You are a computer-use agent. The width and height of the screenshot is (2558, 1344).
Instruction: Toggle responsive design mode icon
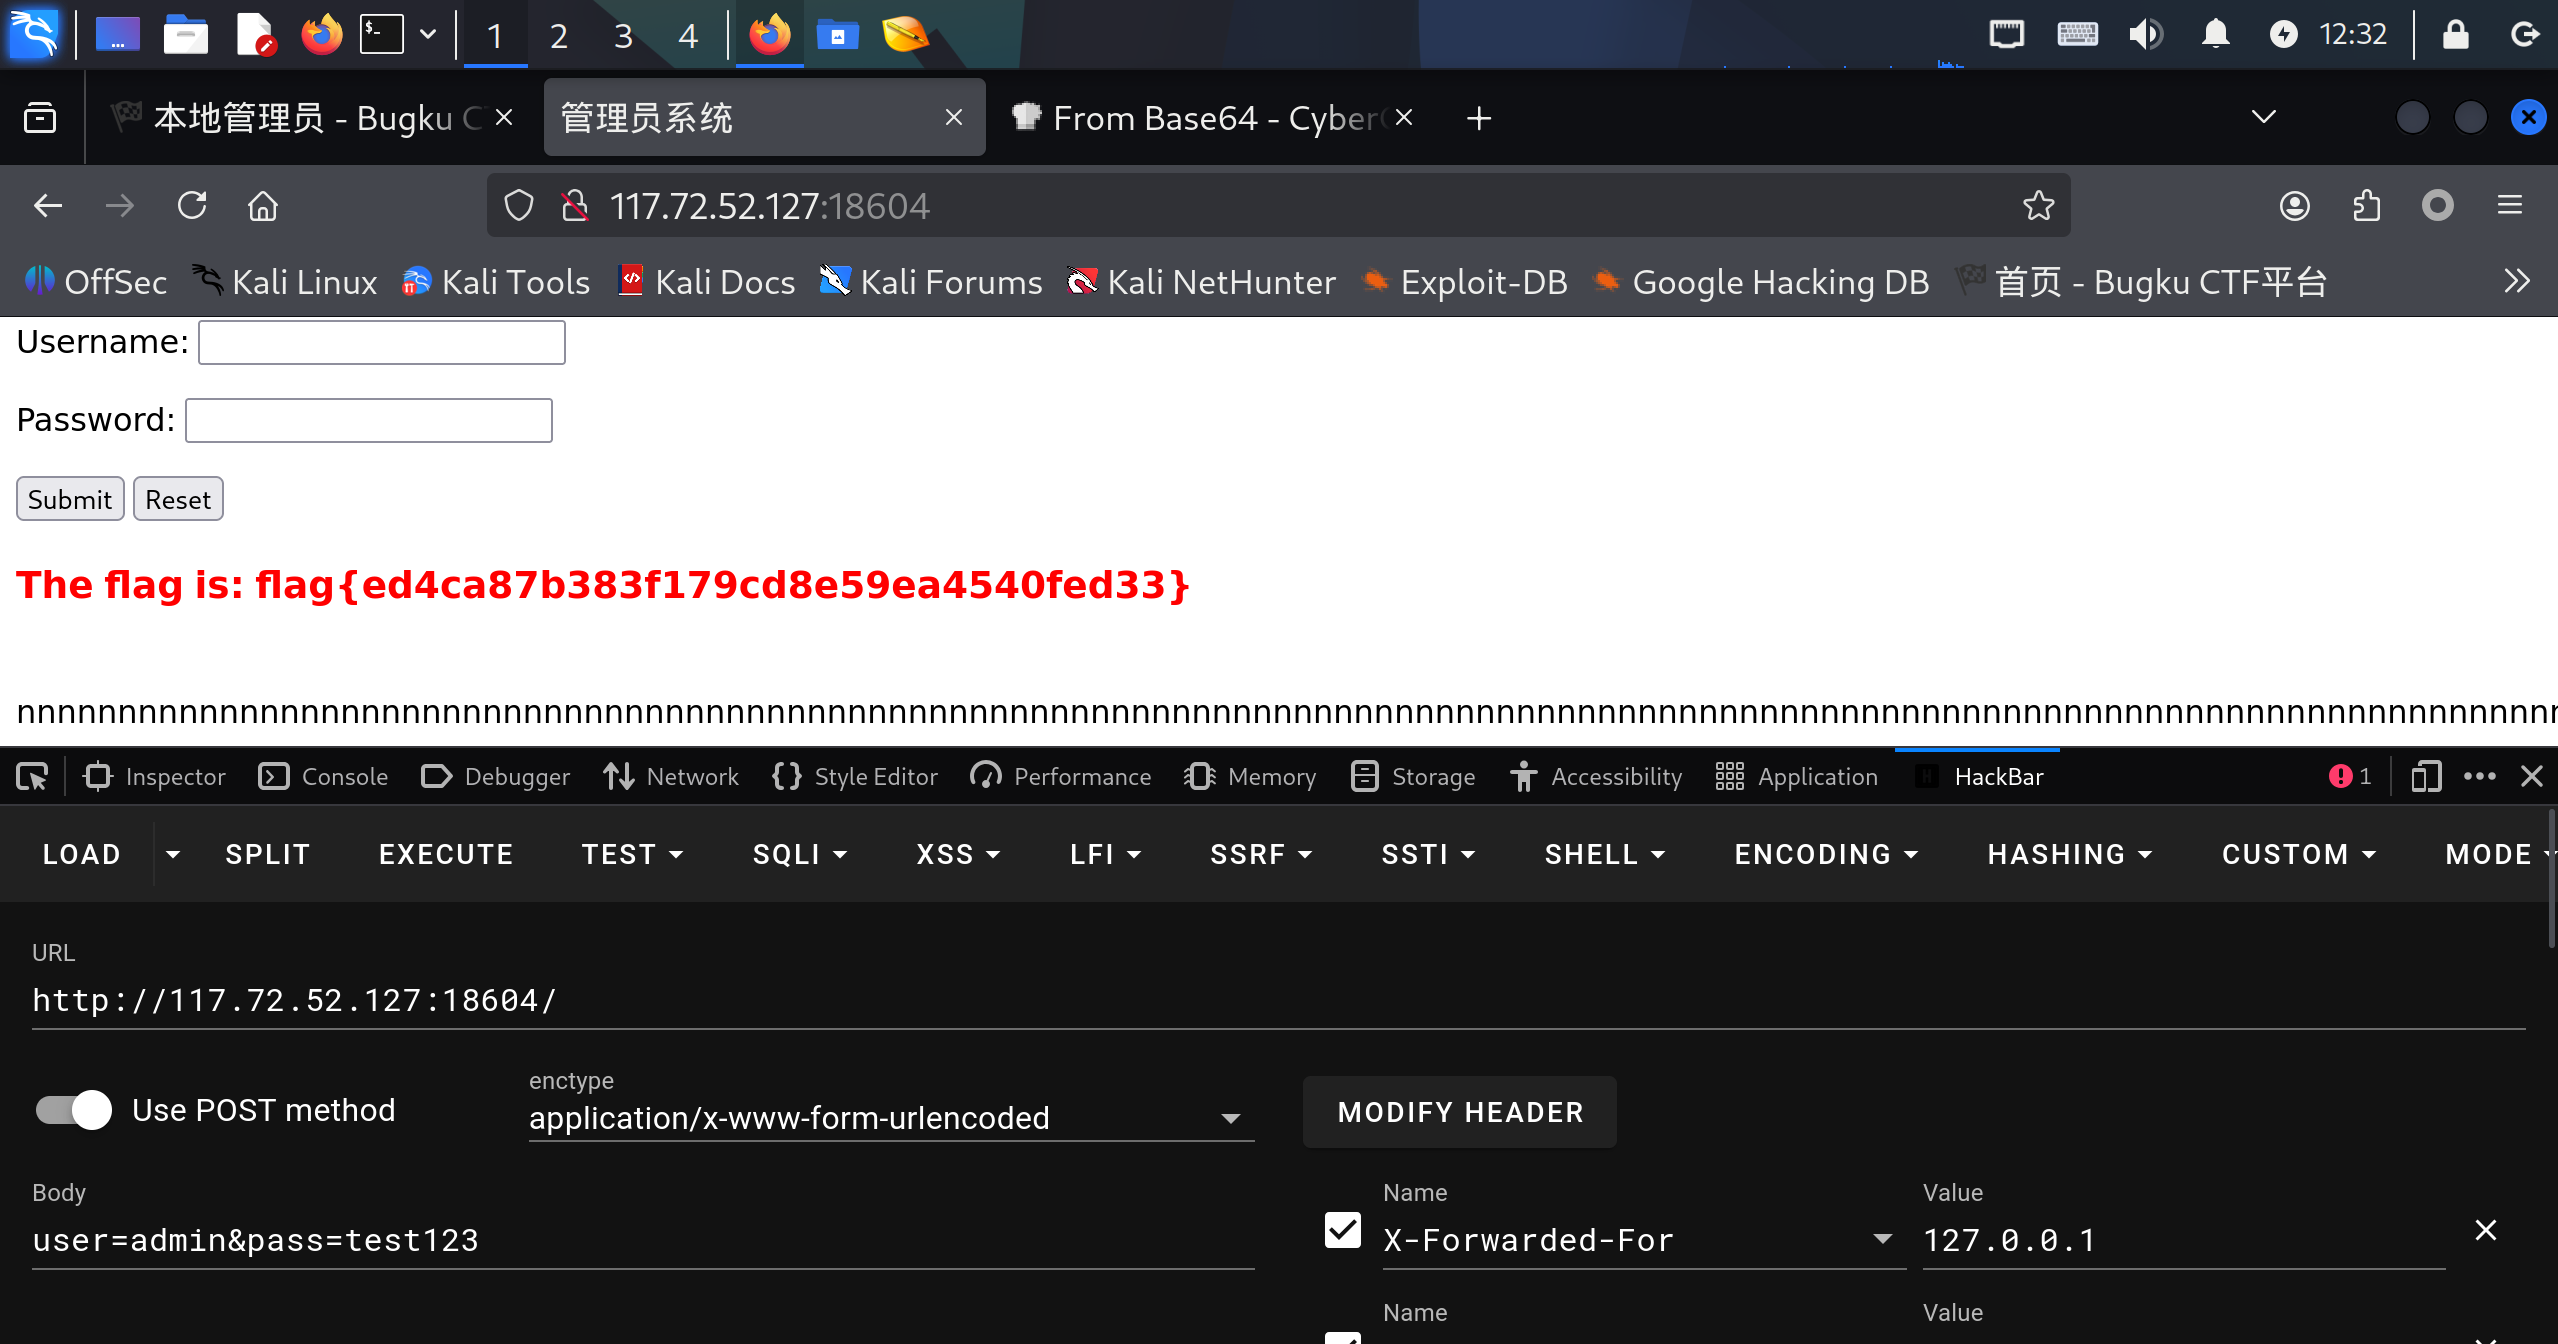(2425, 777)
